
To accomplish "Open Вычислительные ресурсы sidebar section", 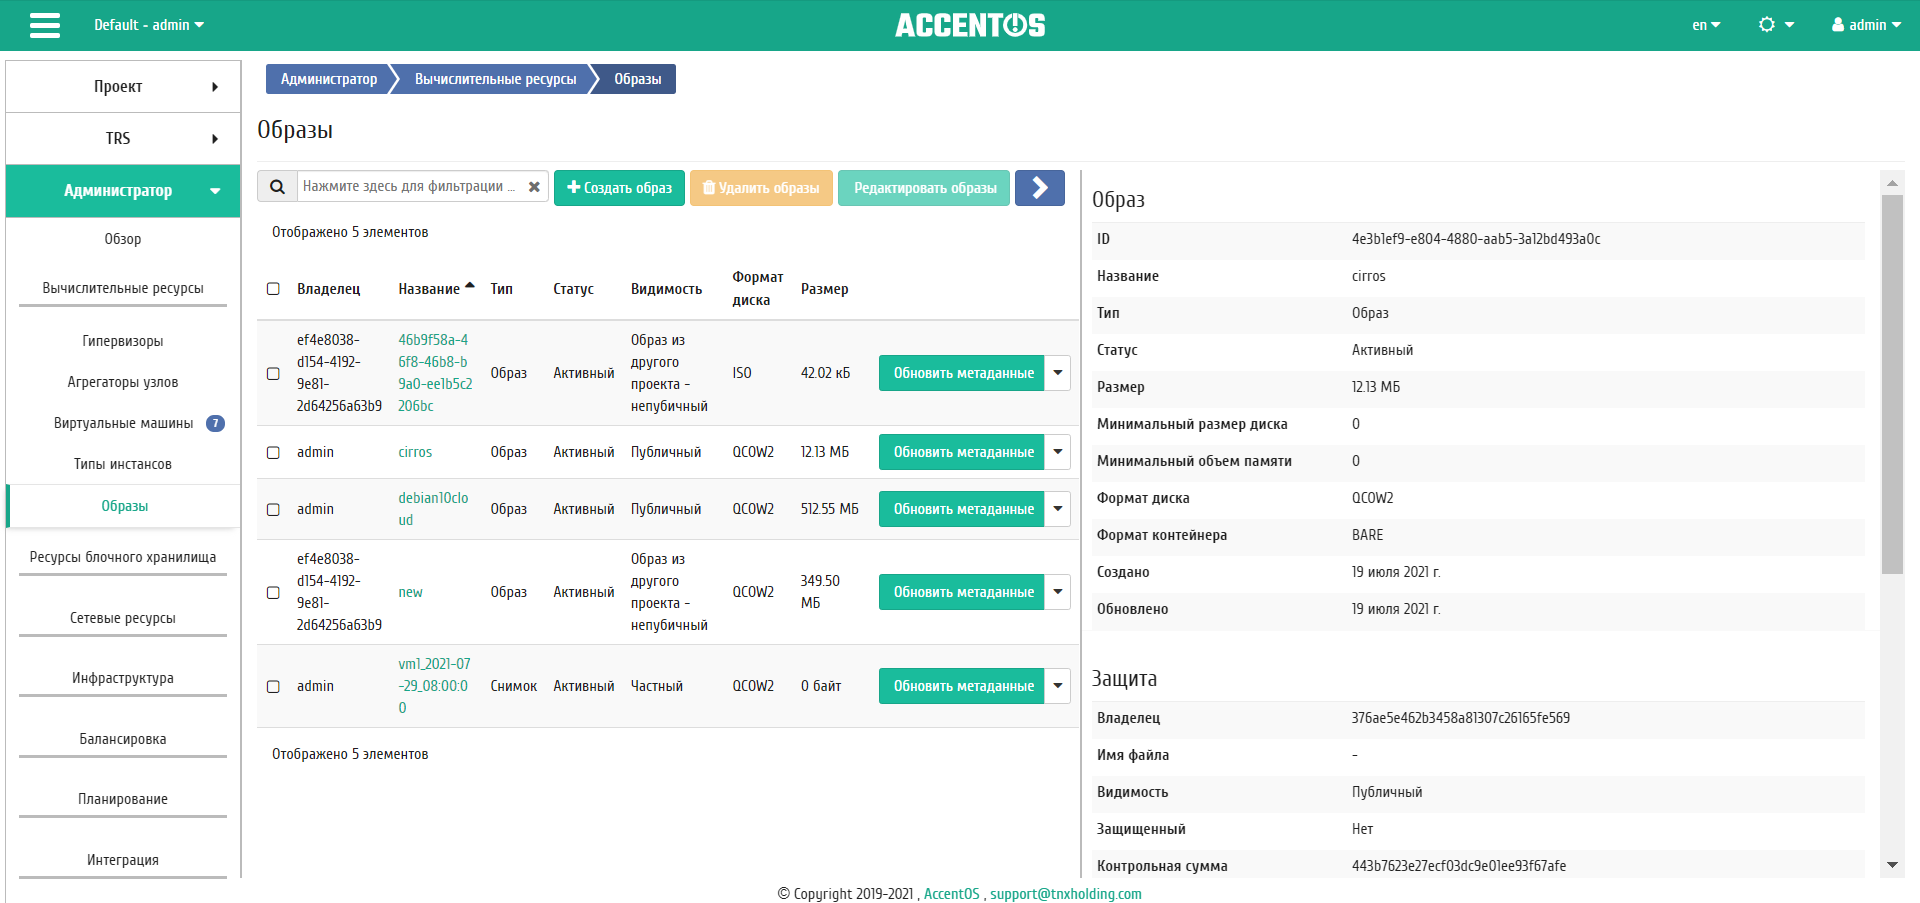I will 123,288.
